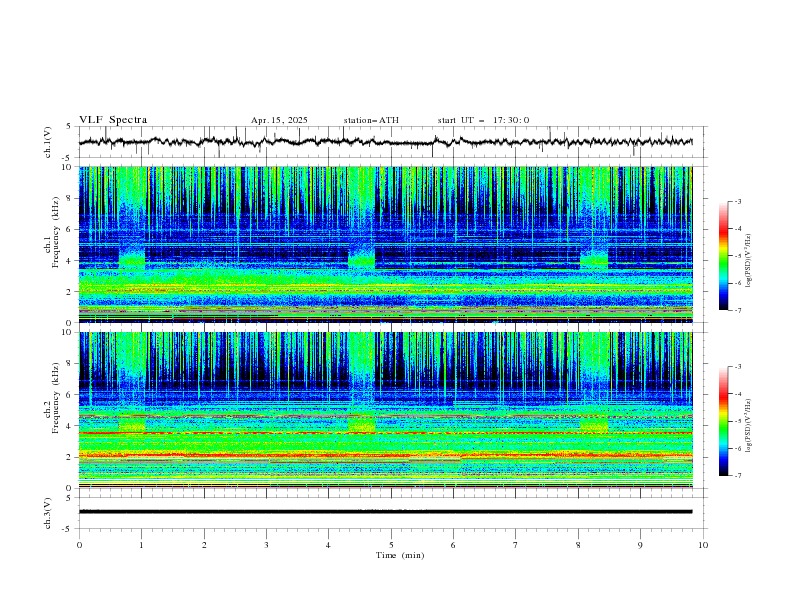792x612 pixels.
Task: Select the ch.1 color bar log(PSD) label
Action: pos(749,261)
